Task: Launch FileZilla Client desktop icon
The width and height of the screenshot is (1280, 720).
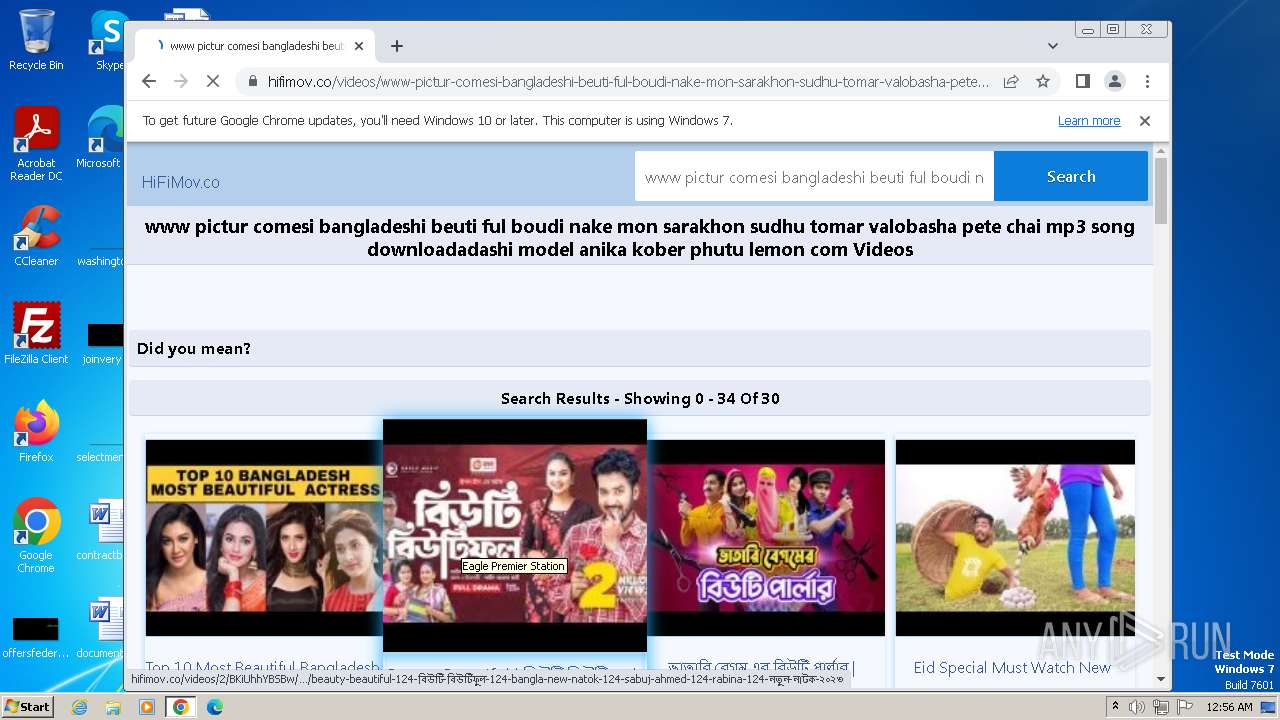Action: [x=36, y=333]
